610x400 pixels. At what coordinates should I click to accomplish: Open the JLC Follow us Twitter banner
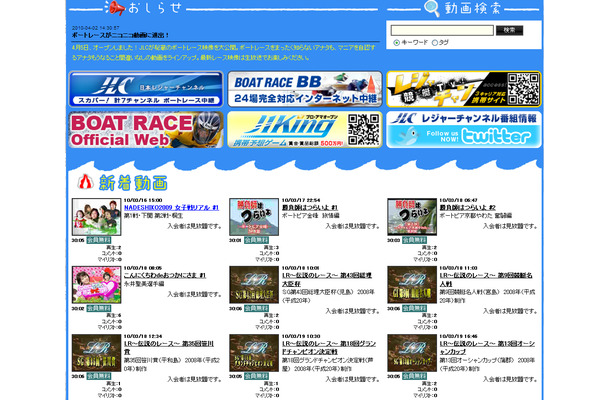click(x=464, y=130)
